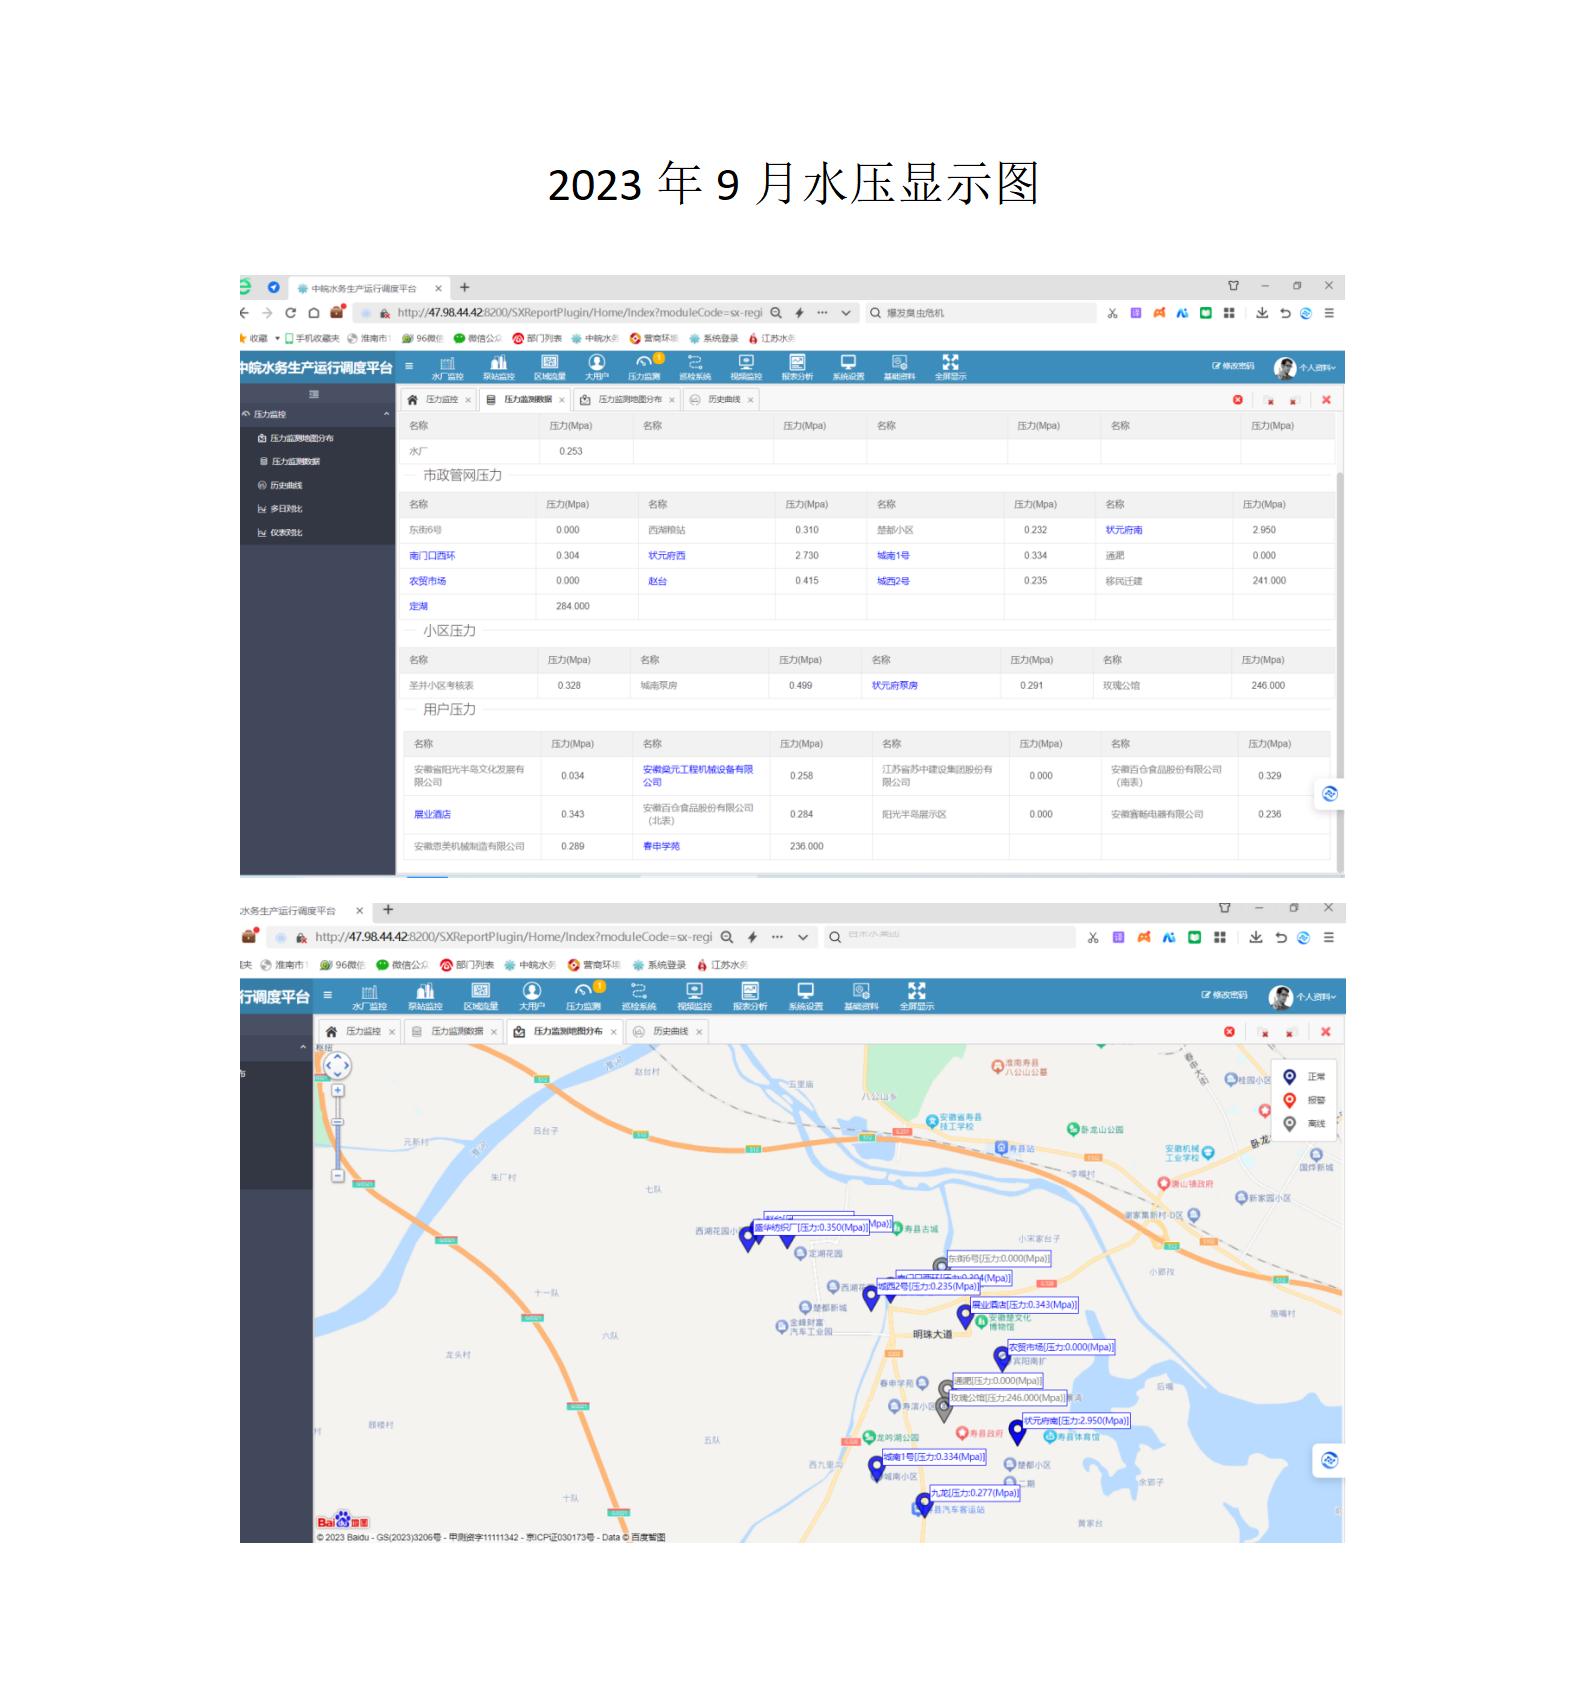Open 大用户 module in the map window
The width and height of the screenshot is (1587, 1703).
(532, 996)
